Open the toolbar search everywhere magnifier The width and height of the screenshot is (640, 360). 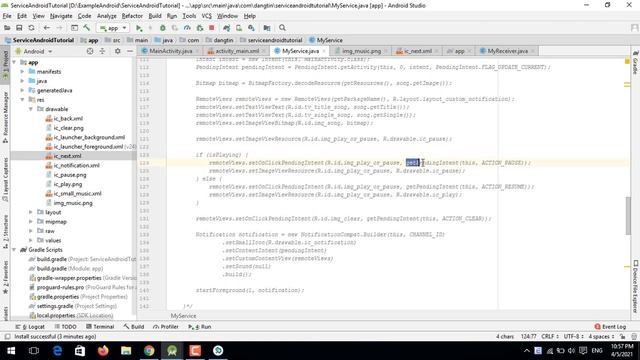(282, 28)
